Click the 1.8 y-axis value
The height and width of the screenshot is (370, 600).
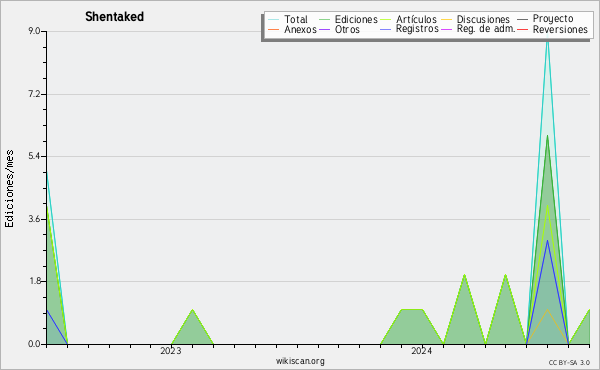coord(34,281)
